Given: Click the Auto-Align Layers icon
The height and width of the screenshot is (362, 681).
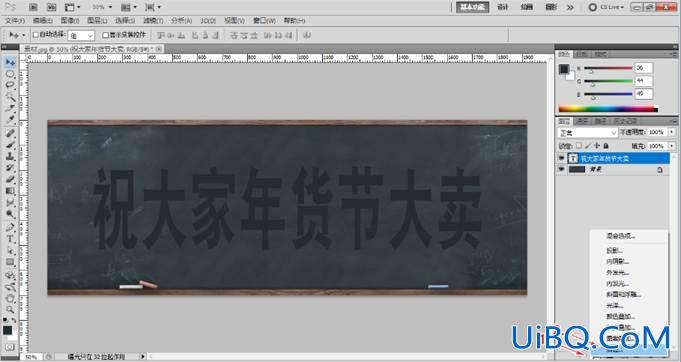Looking at the screenshot, I should [x=307, y=35].
